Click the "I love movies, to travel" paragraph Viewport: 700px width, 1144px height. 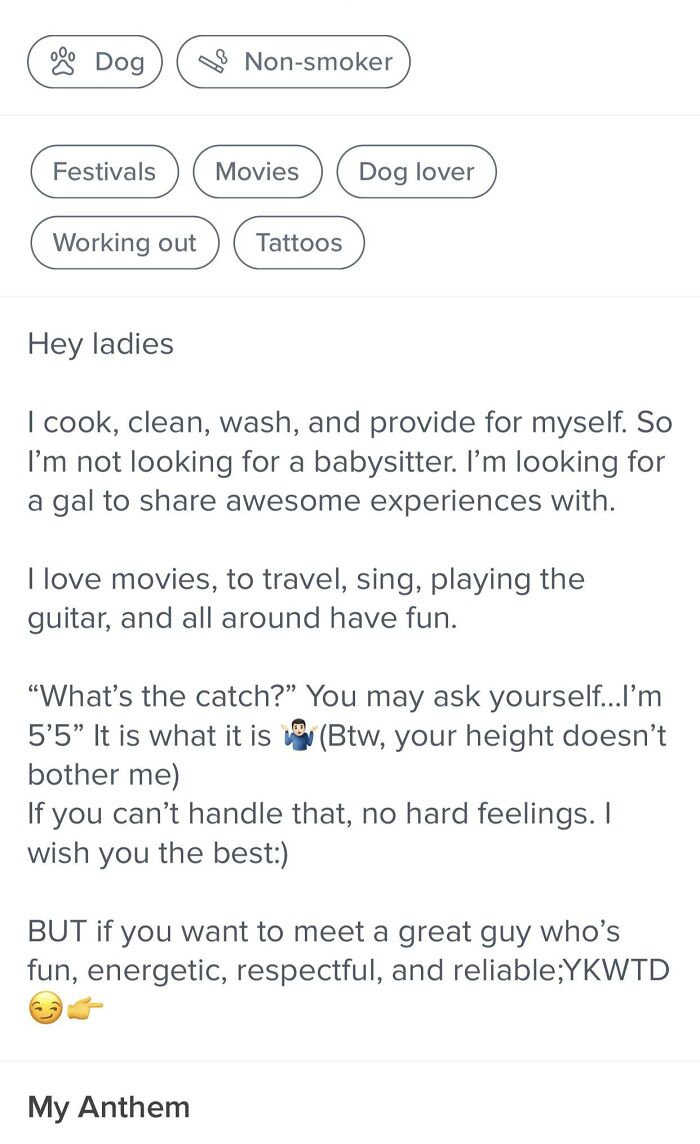coord(306,599)
